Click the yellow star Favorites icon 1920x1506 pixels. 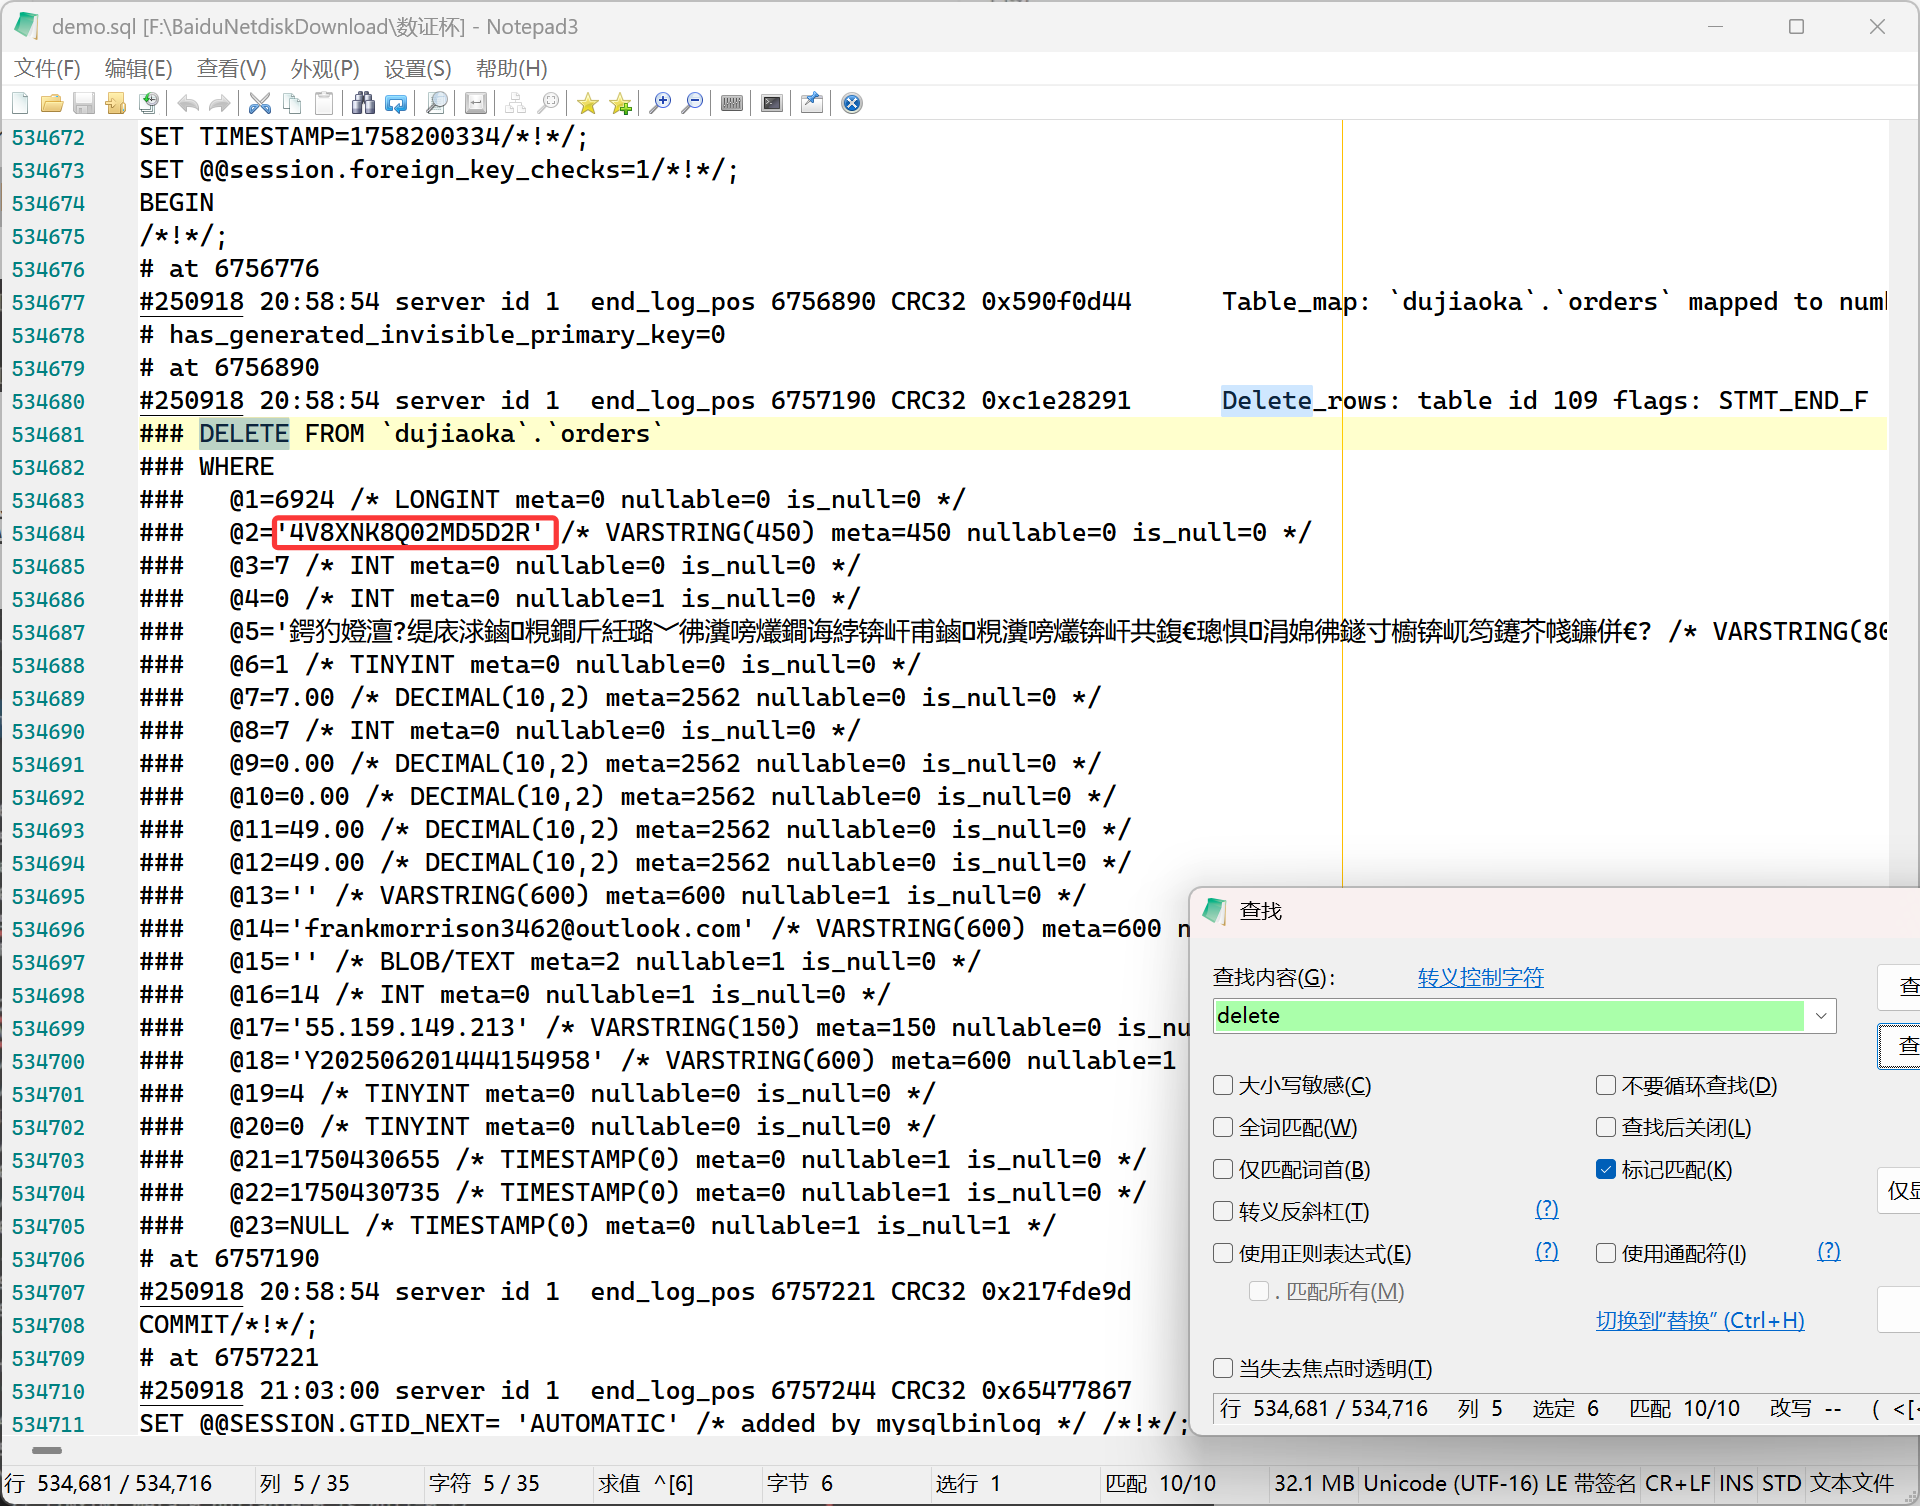pyautogui.click(x=588, y=103)
